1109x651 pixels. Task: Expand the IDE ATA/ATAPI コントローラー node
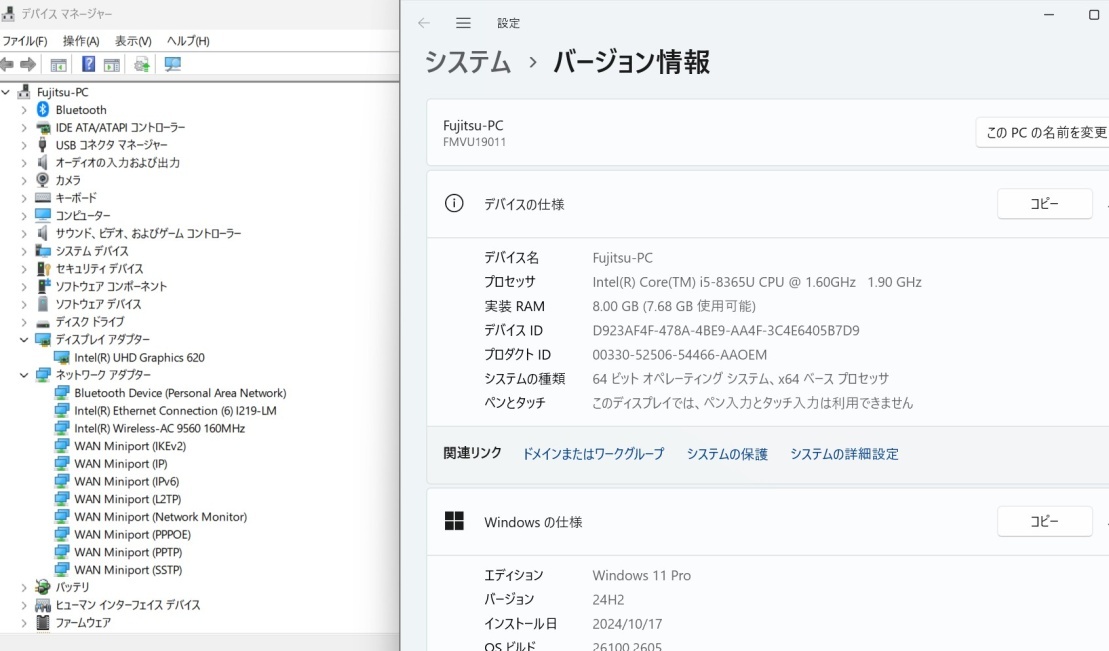[x=24, y=127]
